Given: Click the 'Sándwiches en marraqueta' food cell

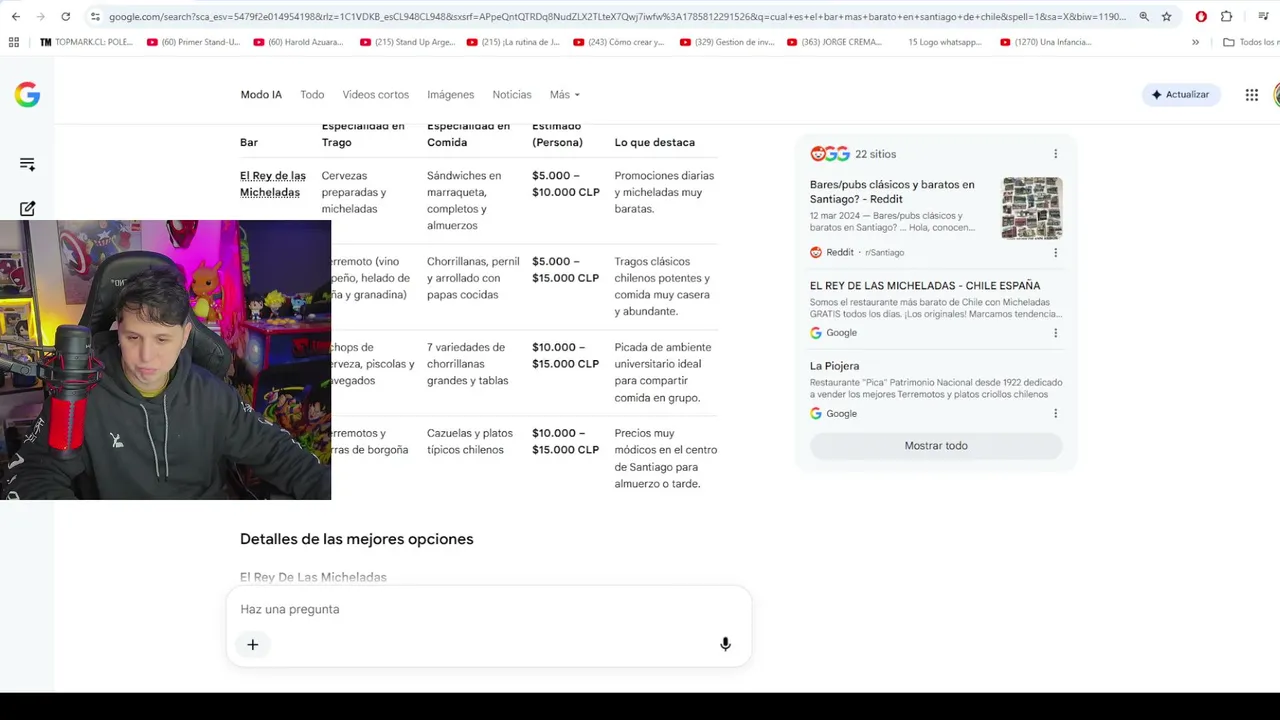Looking at the screenshot, I should click(464, 200).
